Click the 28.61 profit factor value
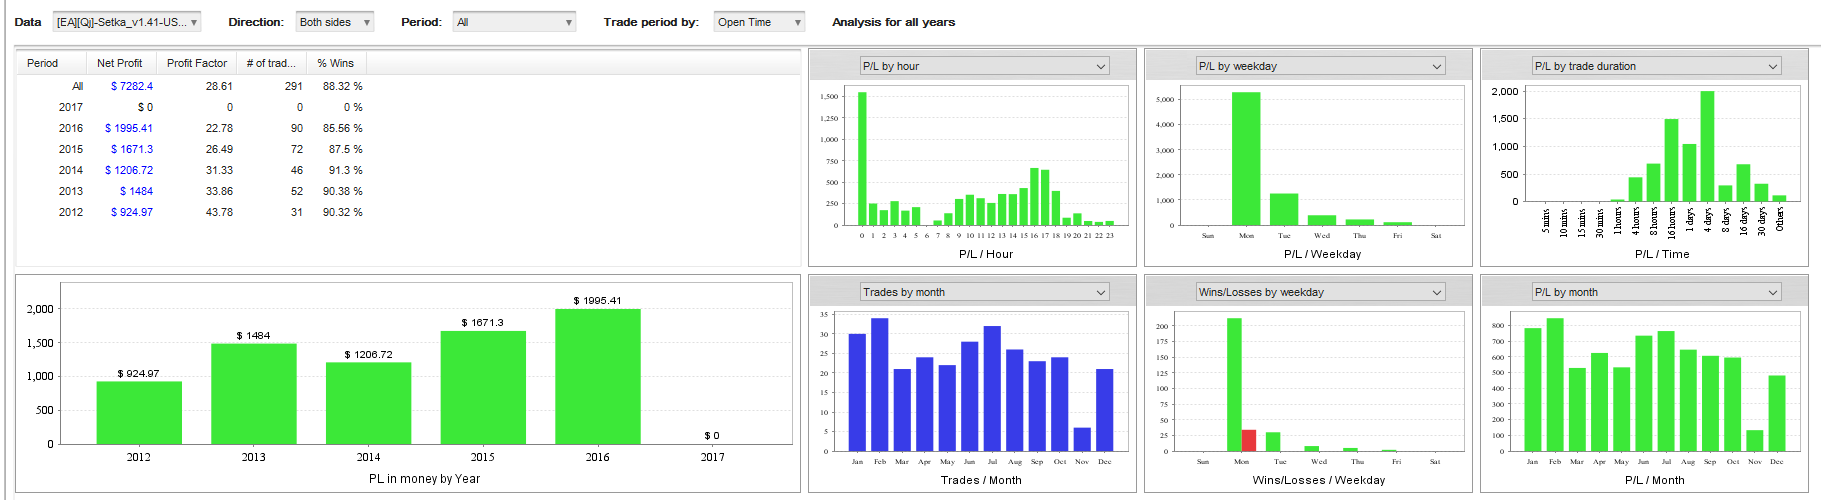The image size is (1821, 500). coord(219,86)
